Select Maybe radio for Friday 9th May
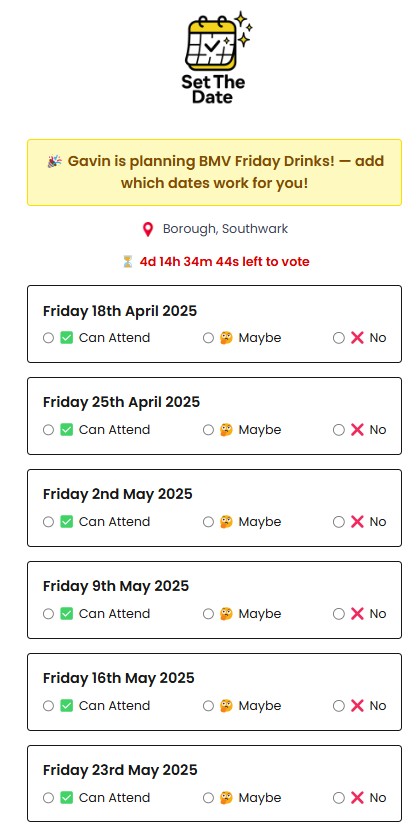This screenshot has height=831, width=420. click(208, 614)
